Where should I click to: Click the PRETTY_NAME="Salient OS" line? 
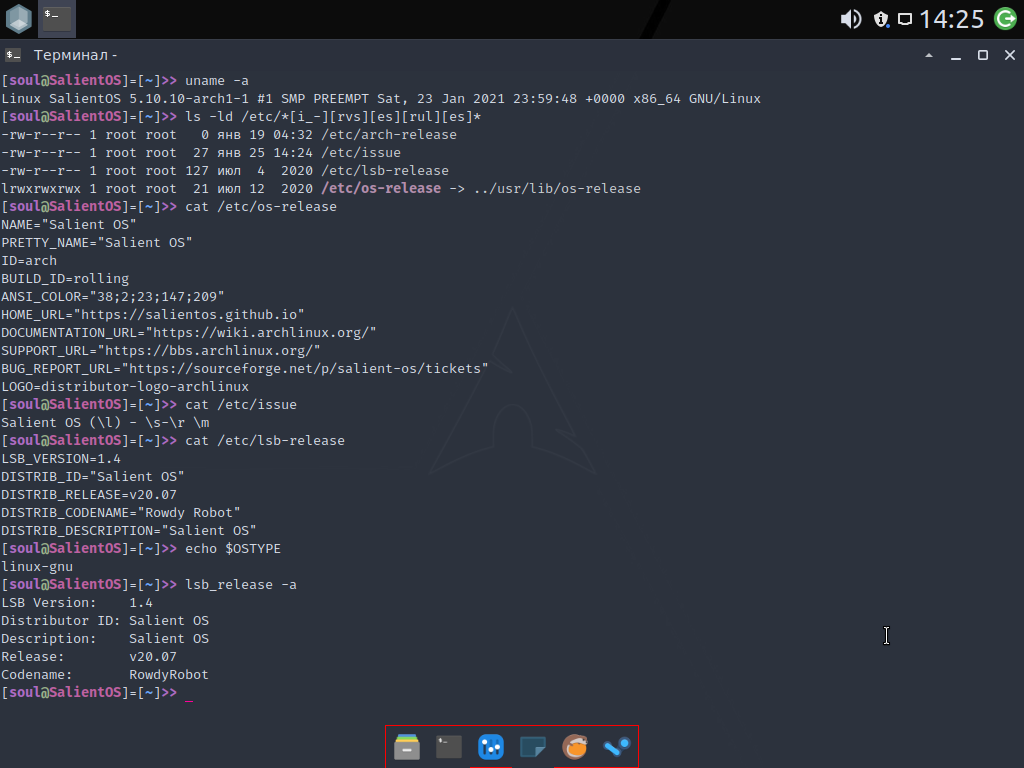point(97,243)
